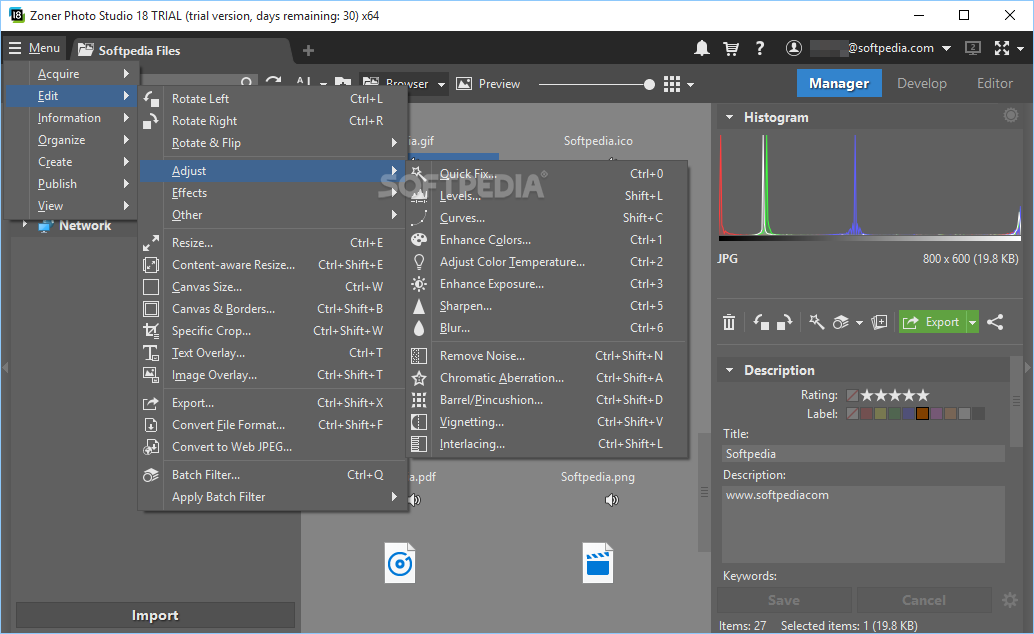Collapse the Histogram panel
The width and height of the screenshot is (1034, 634).
click(x=729, y=117)
